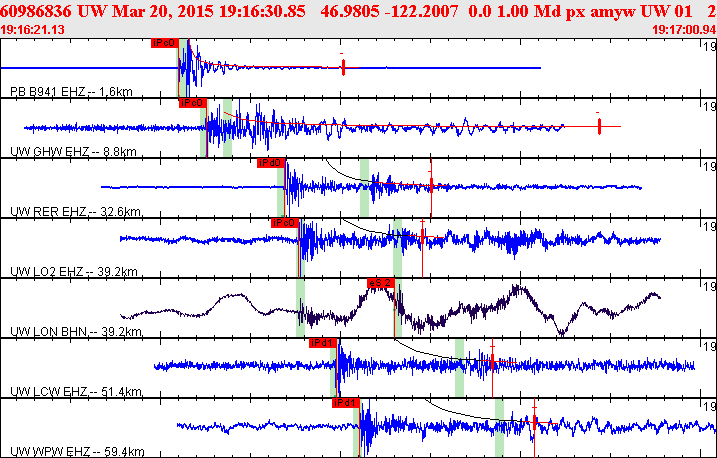Click the origin time '19:16:30.85' in header
Viewport: 717px width, 458px height.
coord(262,11)
